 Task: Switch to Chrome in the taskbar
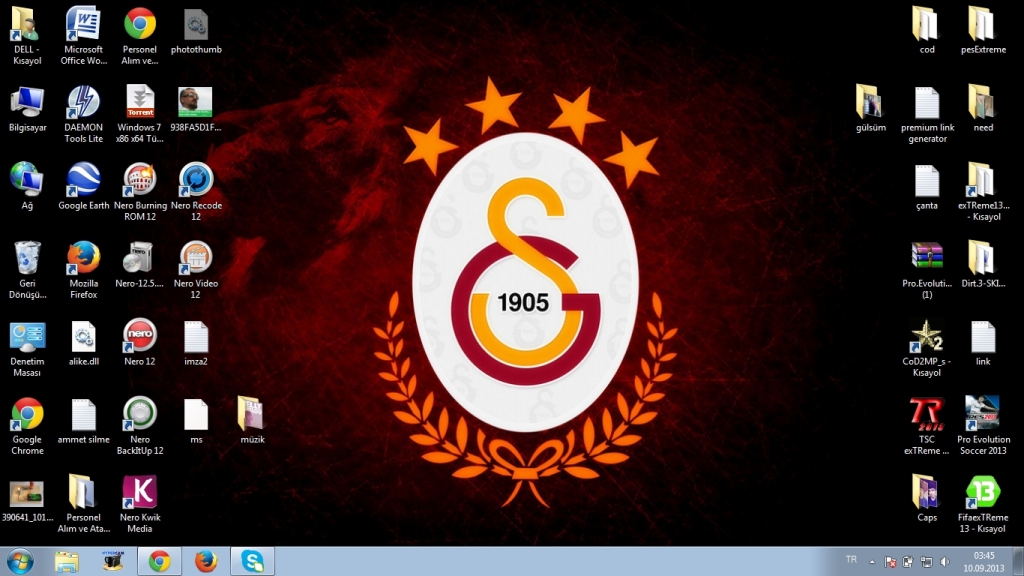click(159, 562)
